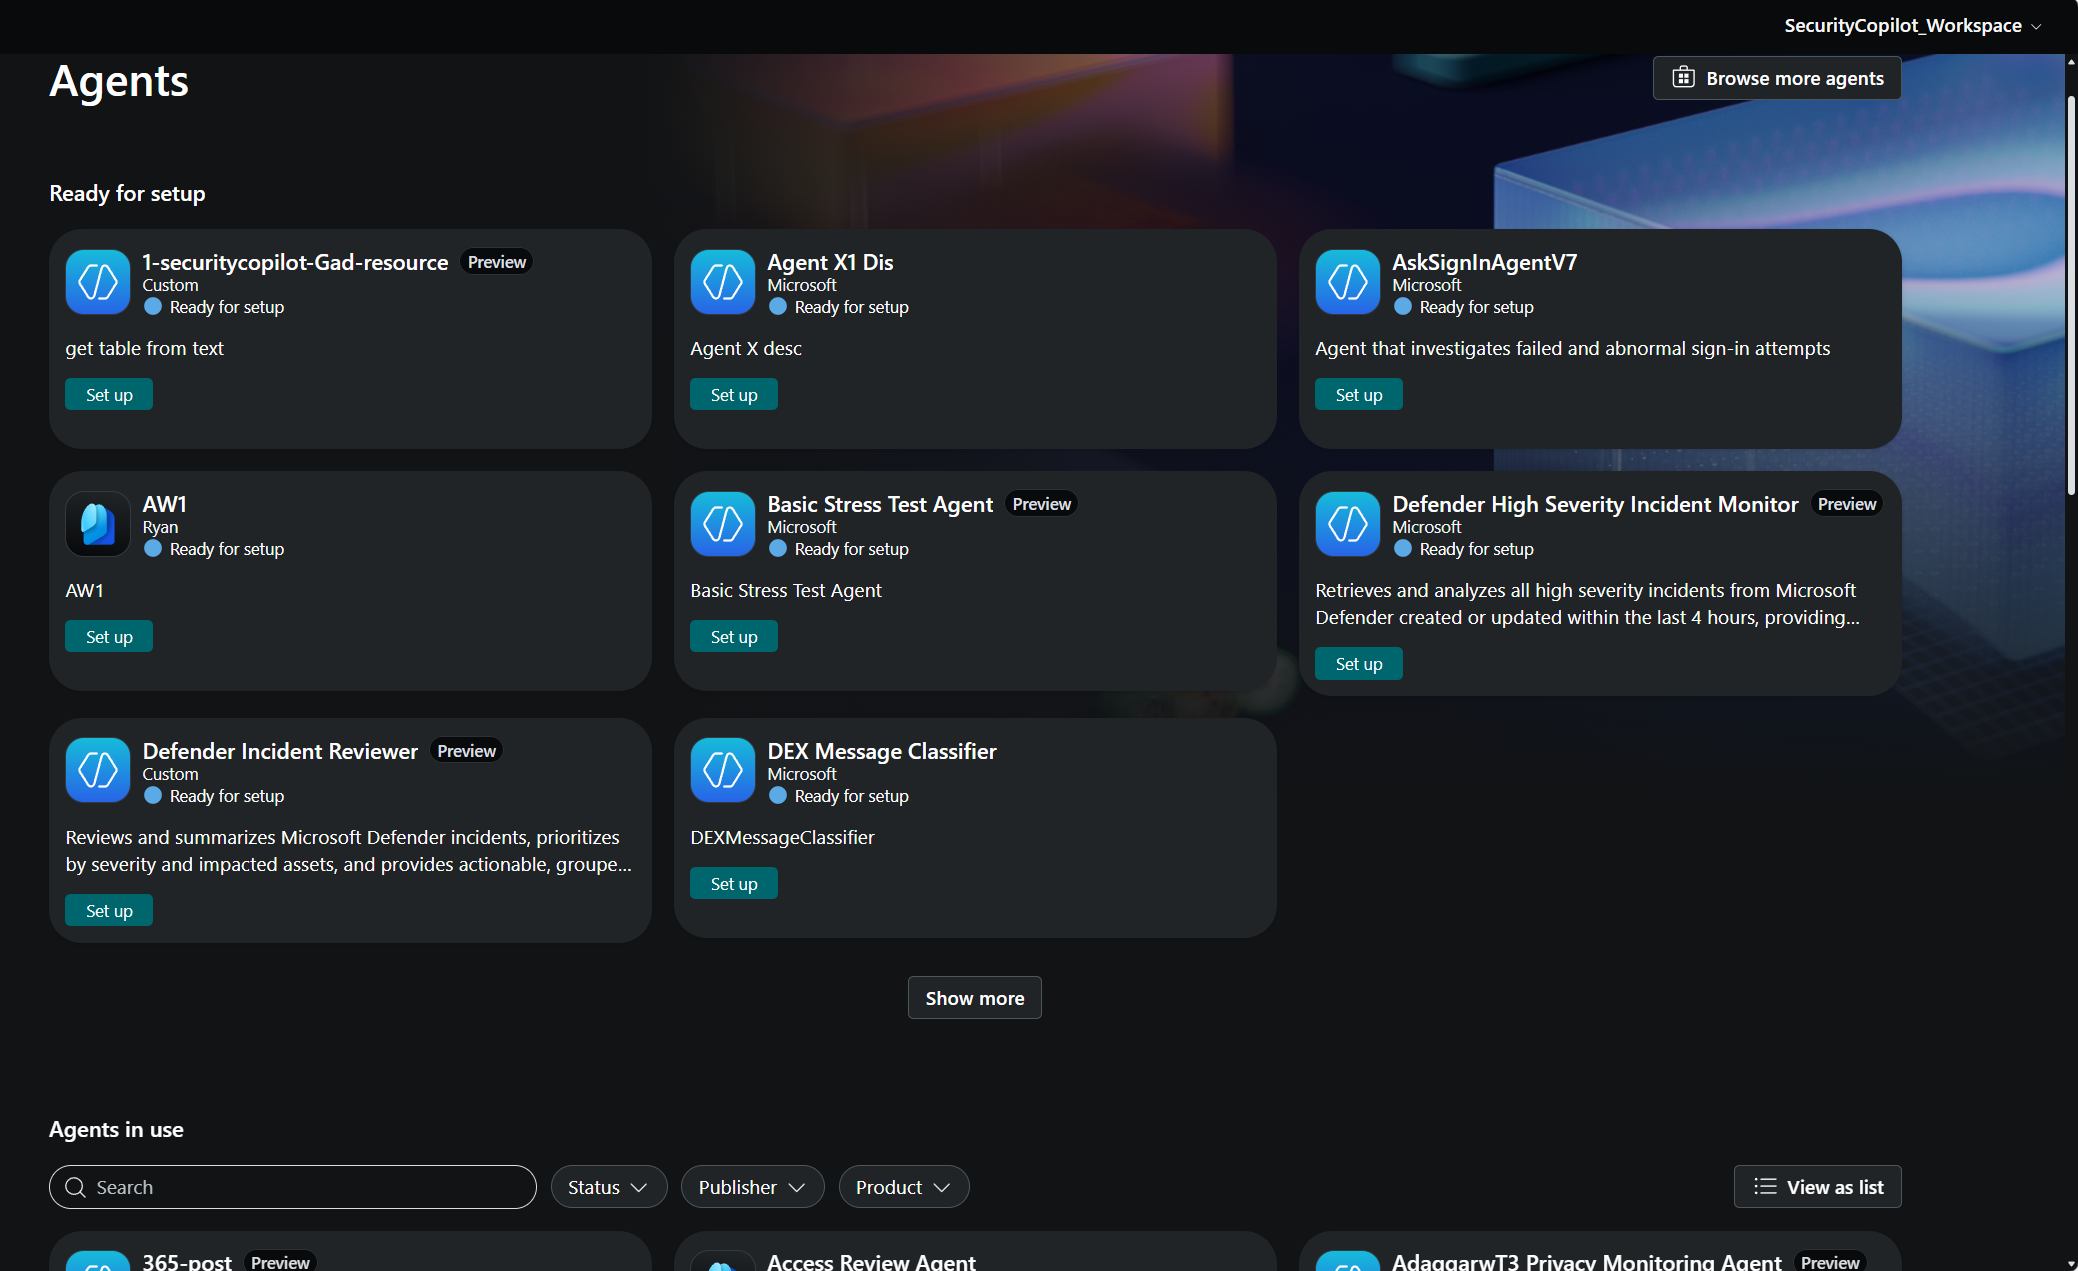Click the 'DEXMessageClassifier' description text
2078x1271 pixels.
(782, 837)
